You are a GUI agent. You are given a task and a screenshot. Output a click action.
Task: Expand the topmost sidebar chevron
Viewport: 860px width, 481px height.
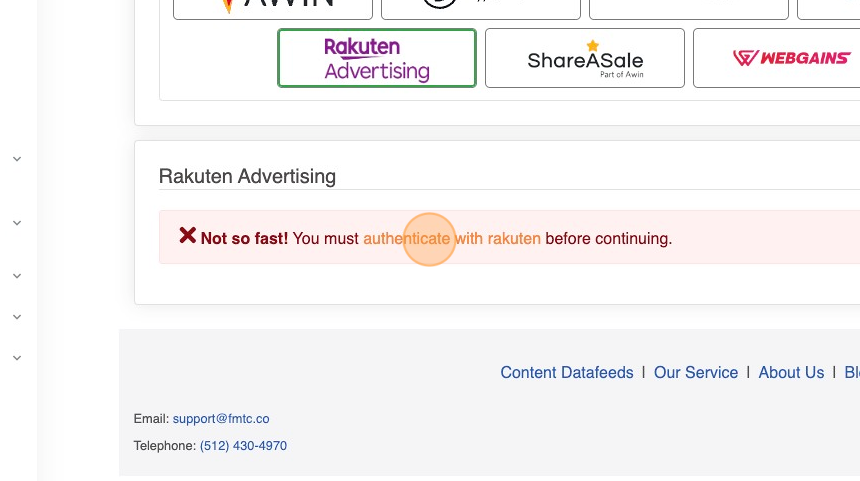coord(17,159)
